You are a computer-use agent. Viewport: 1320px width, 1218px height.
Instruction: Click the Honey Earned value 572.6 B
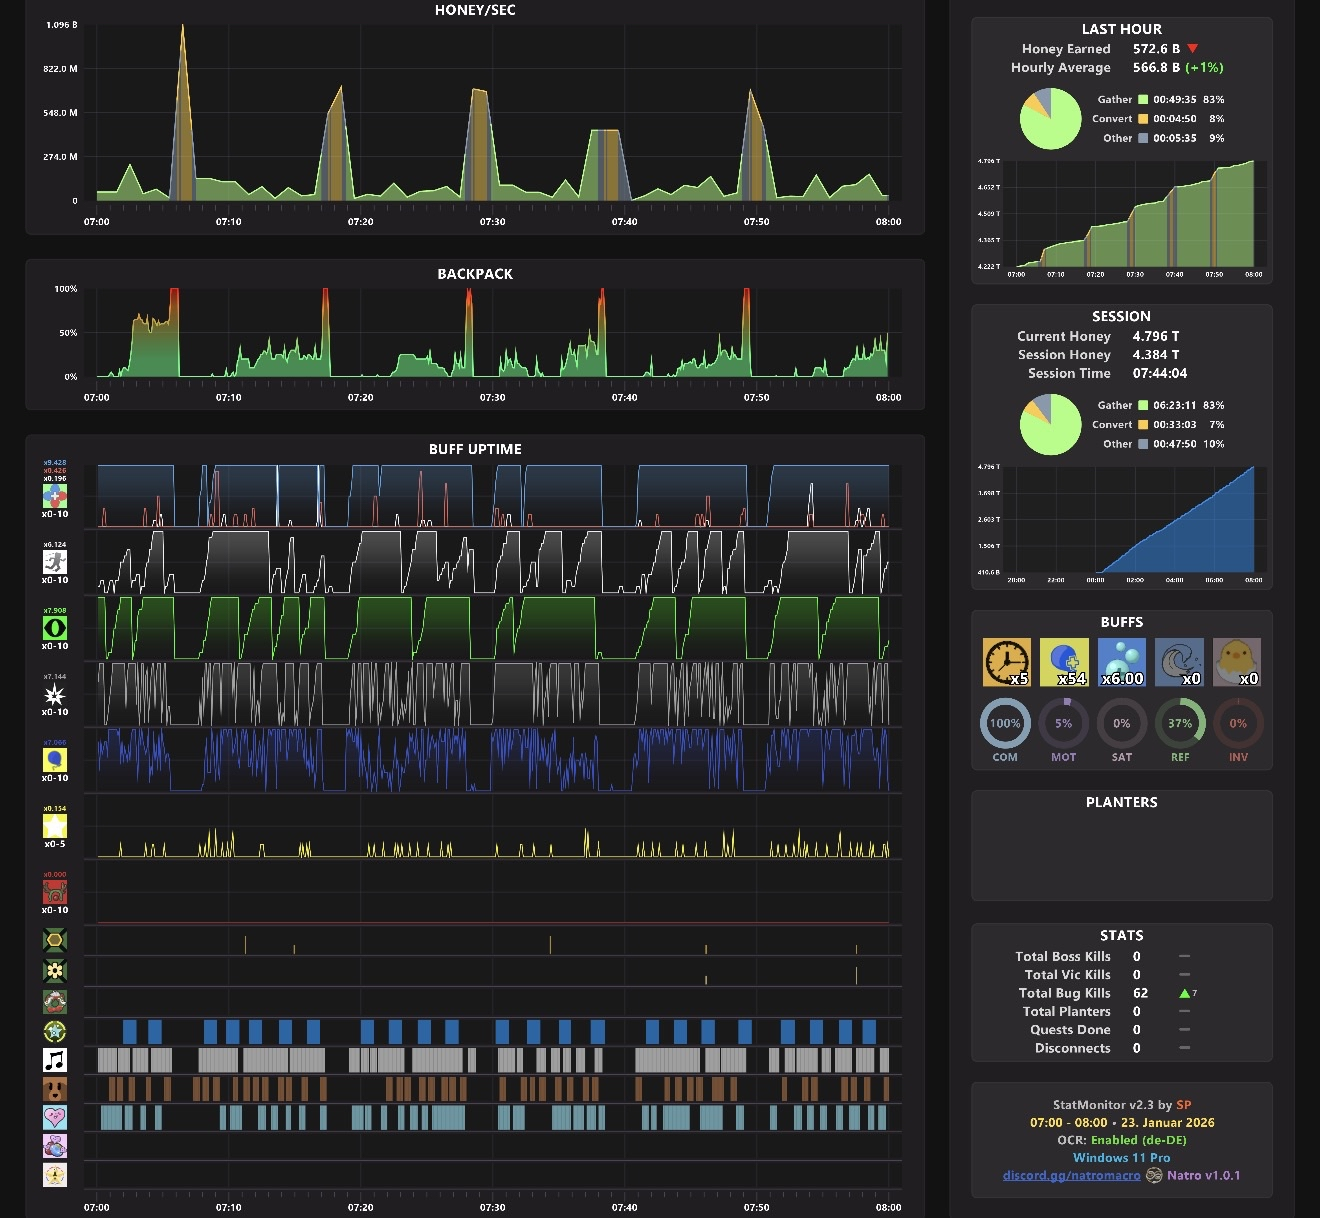click(x=1156, y=48)
